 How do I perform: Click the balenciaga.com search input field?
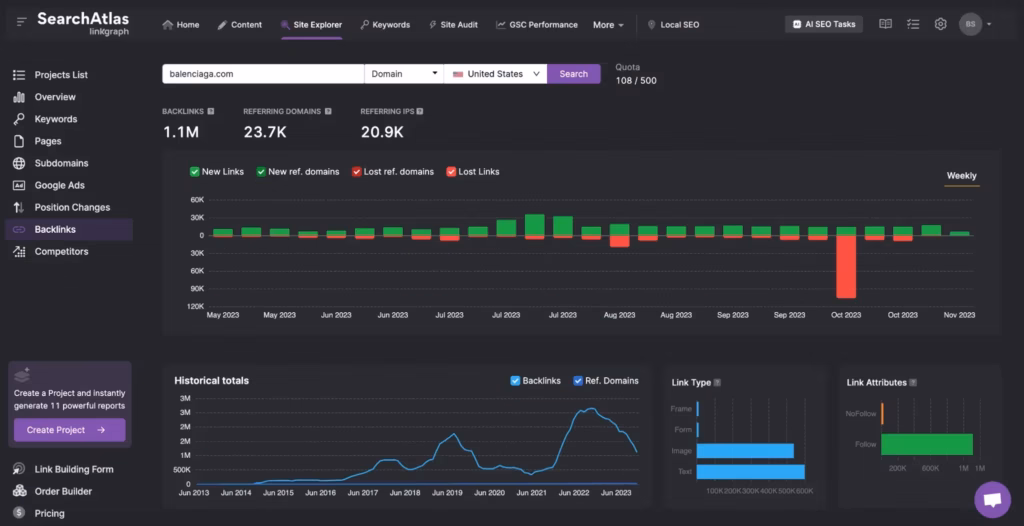tap(262, 74)
